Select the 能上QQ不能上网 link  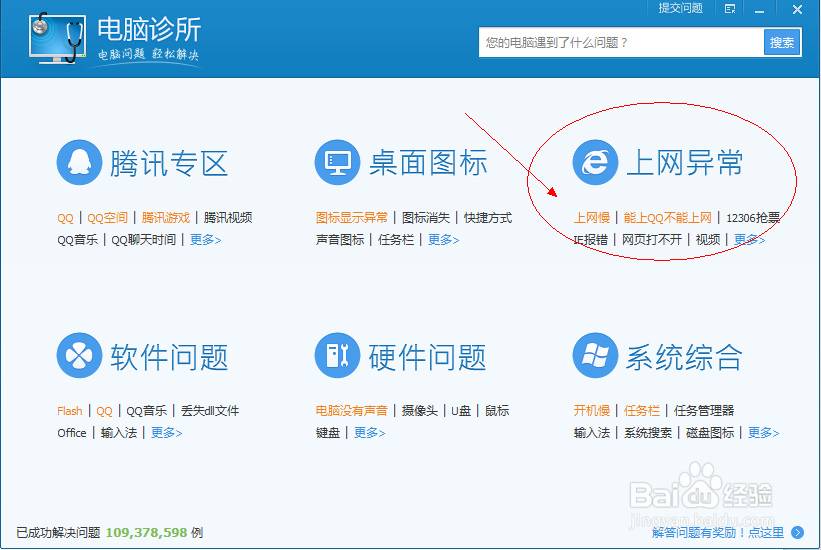pyautogui.click(x=668, y=218)
